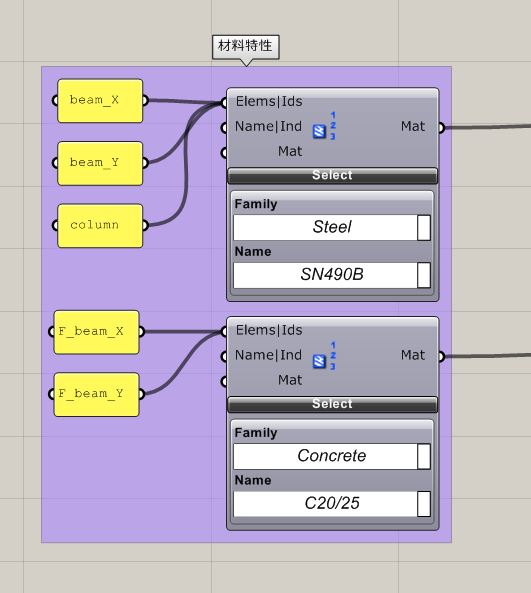
Task: Click the output grip of column node
Action: (x=145, y=226)
